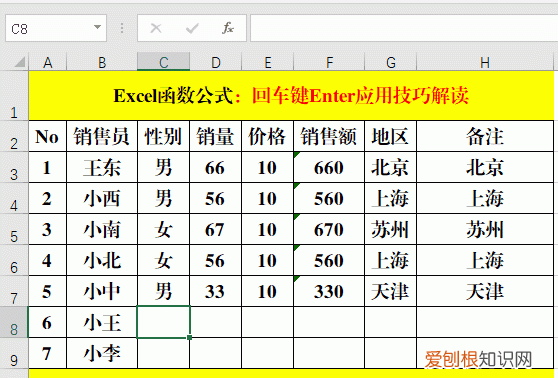Select row 4 header
The height and width of the screenshot is (378, 558).
point(14,198)
